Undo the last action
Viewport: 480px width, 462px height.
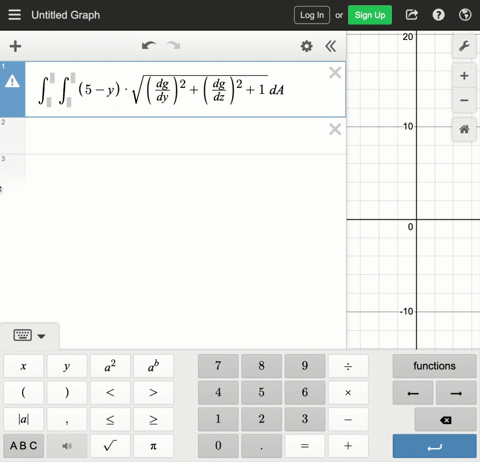point(149,46)
